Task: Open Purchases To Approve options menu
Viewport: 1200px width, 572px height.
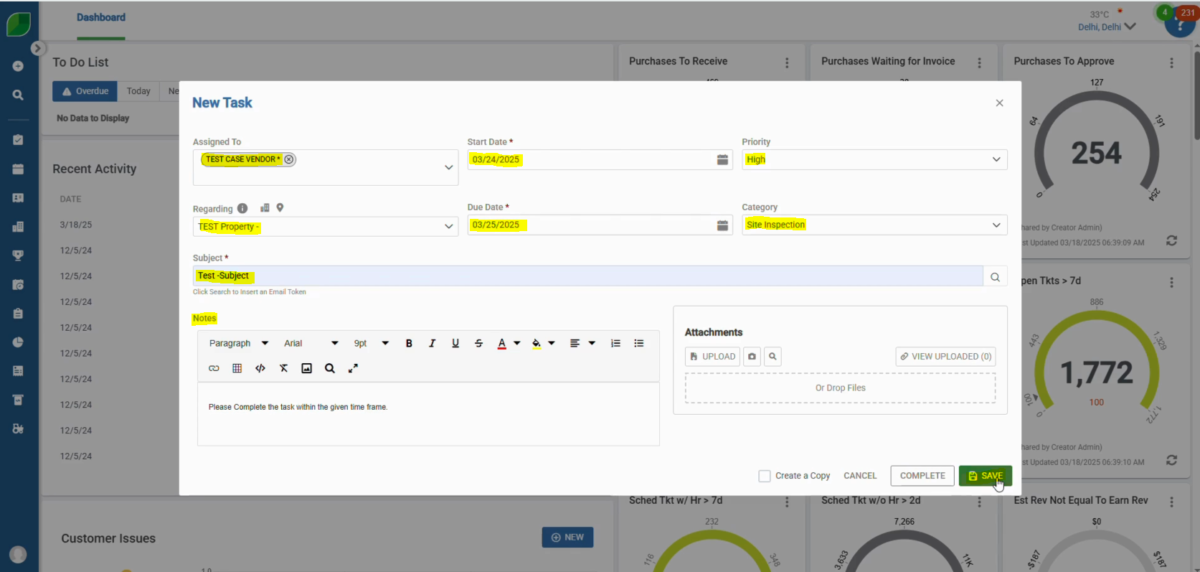Action: coord(1171,62)
